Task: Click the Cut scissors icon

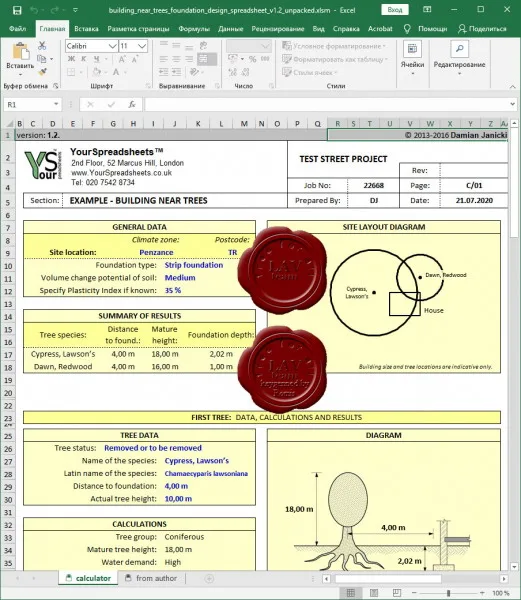Action: pyautogui.click(x=42, y=46)
